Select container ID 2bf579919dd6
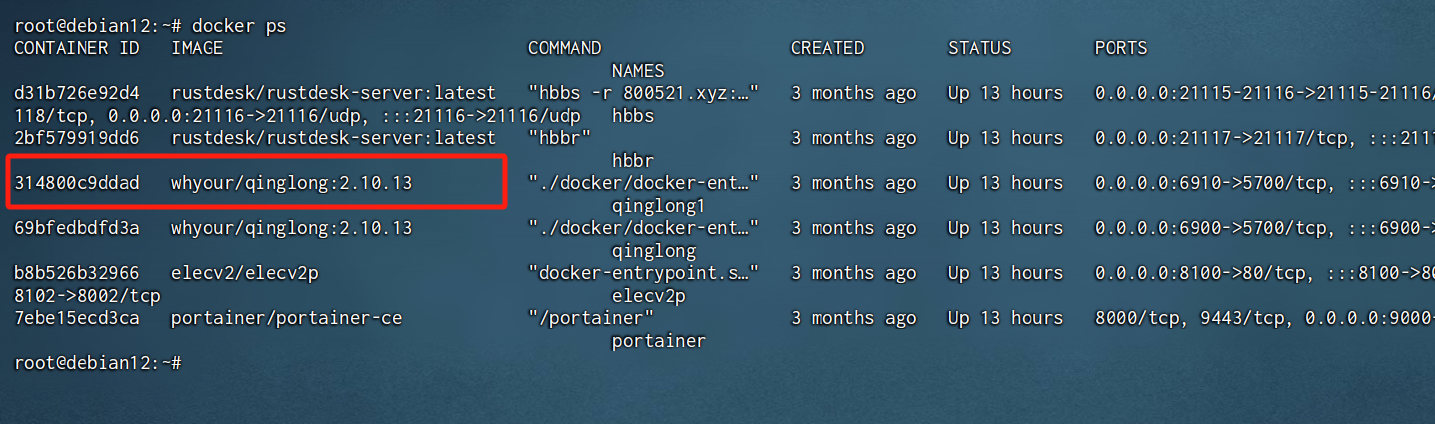 [x=77, y=138]
